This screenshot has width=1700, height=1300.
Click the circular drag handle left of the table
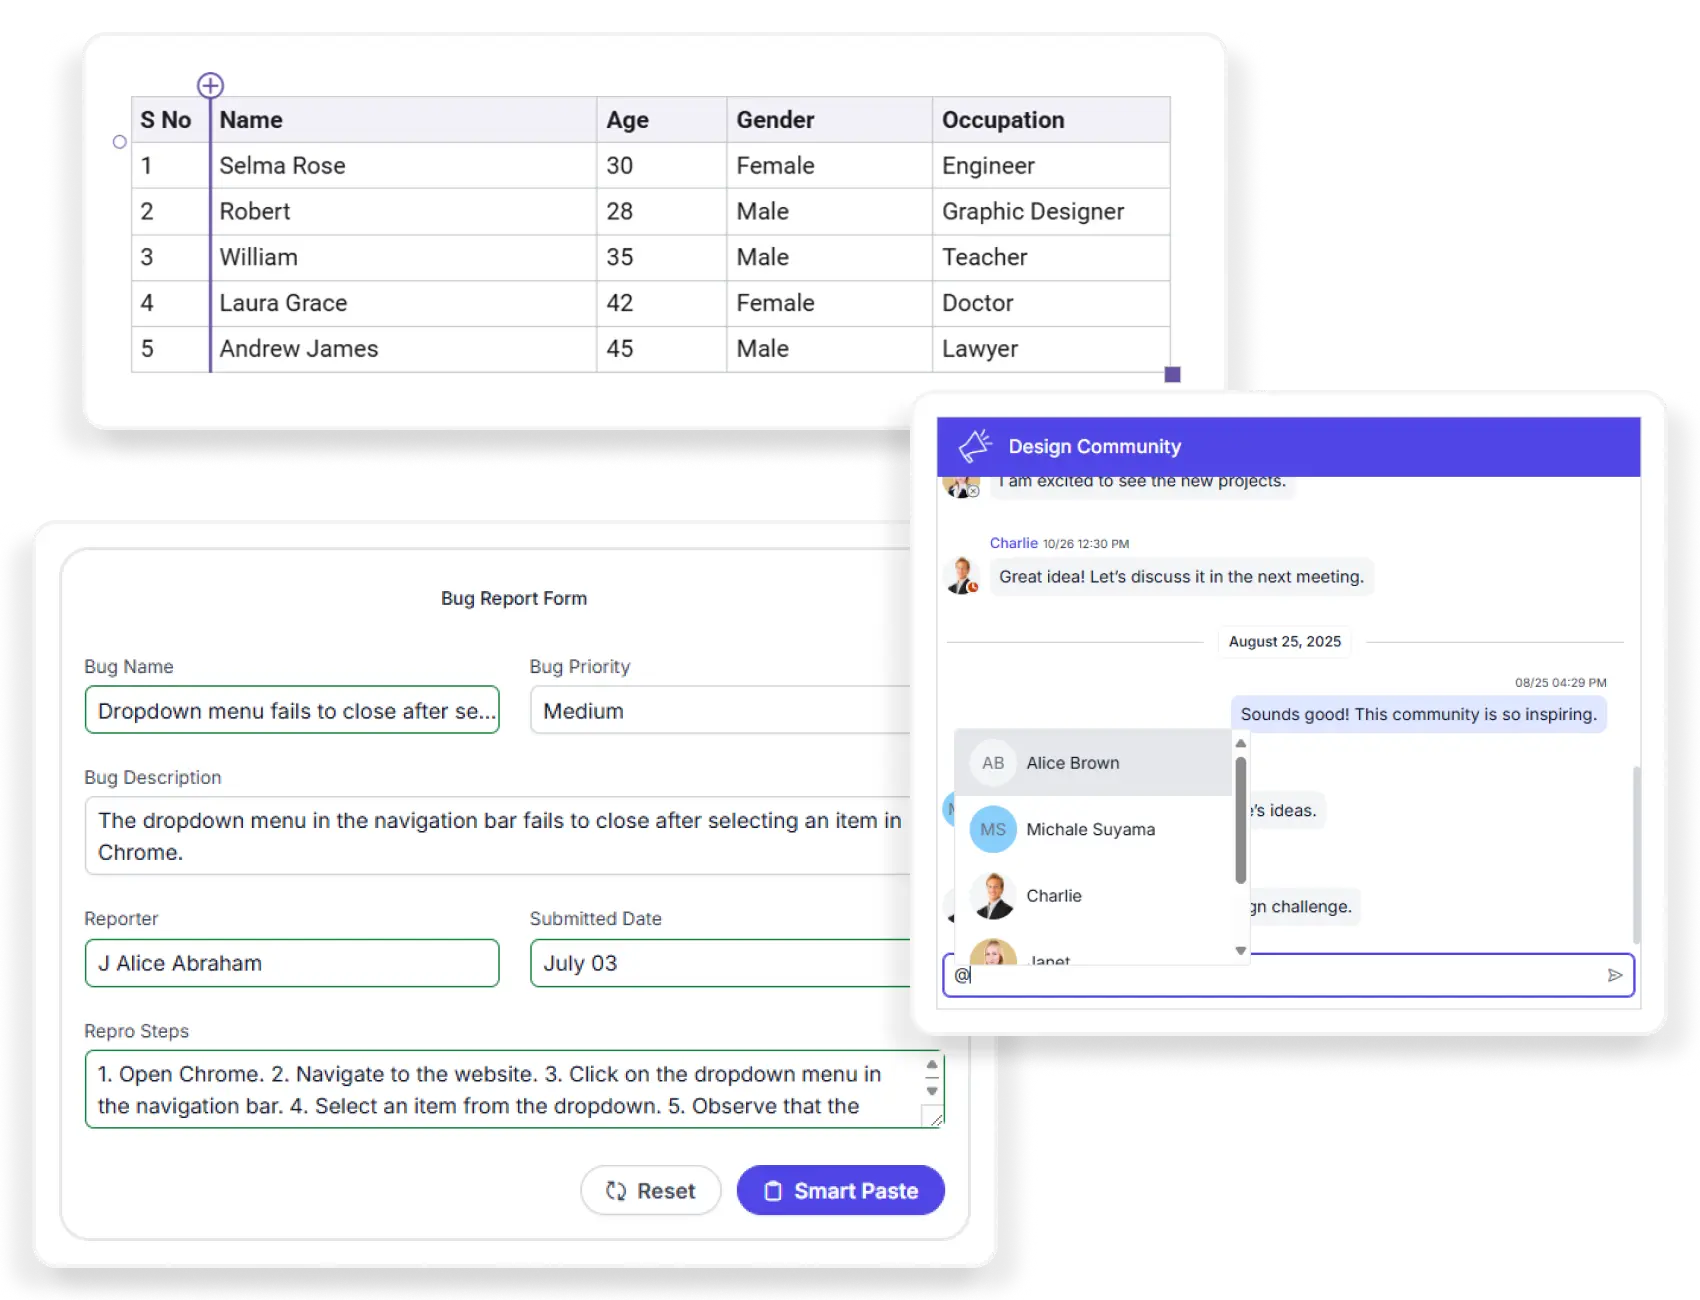click(119, 142)
